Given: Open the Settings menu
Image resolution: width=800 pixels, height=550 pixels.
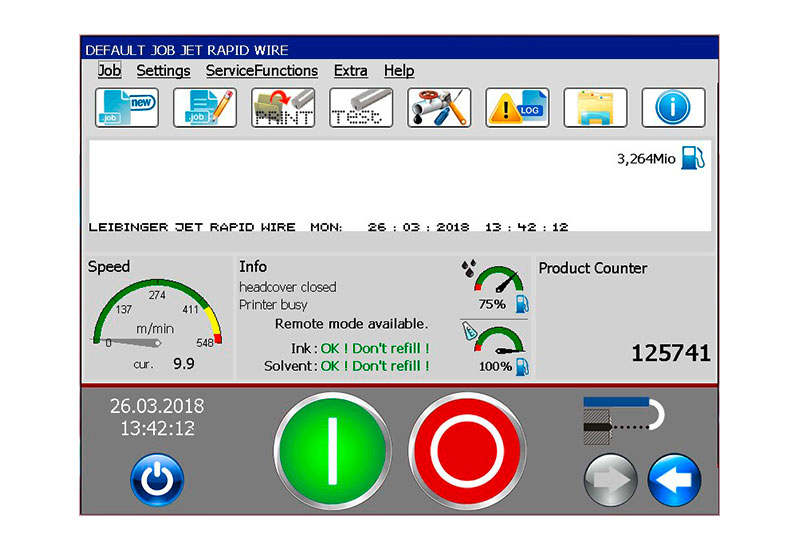Looking at the screenshot, I should [163, 70].
